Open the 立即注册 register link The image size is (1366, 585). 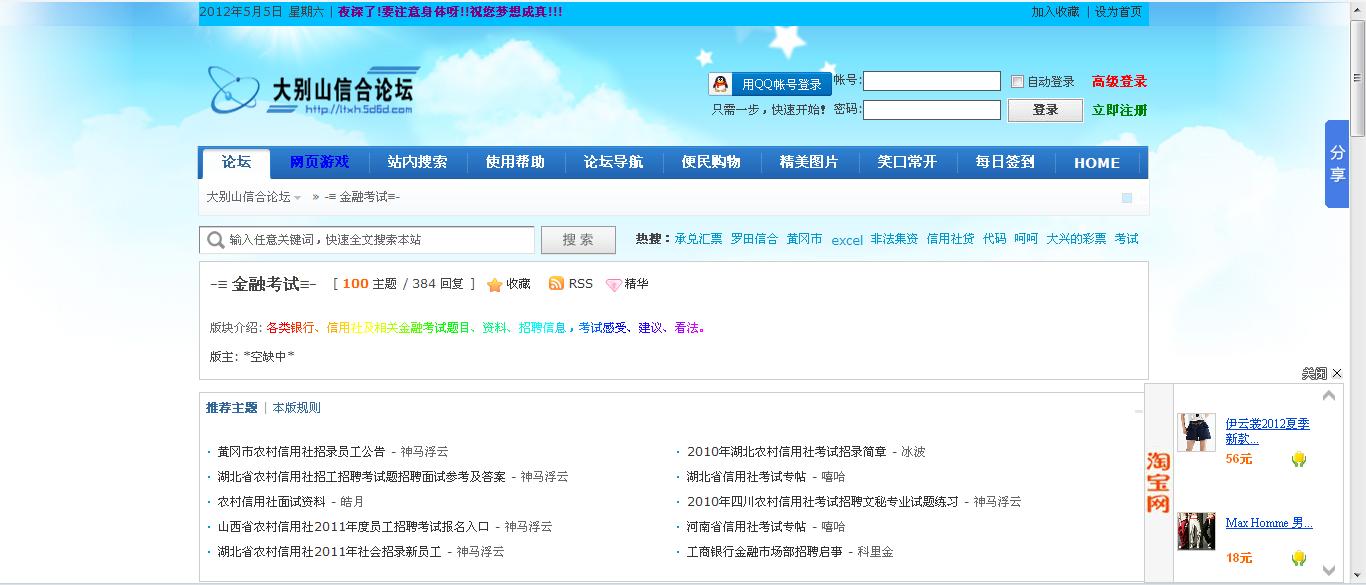1119,110
